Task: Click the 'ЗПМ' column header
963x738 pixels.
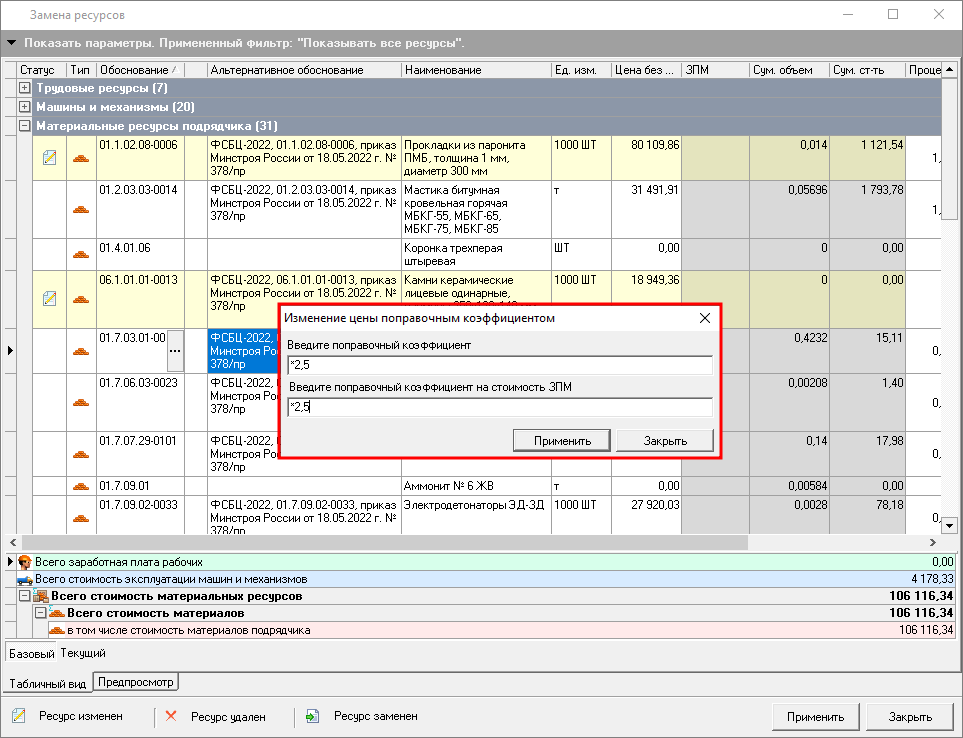Action: pos(715,70)
